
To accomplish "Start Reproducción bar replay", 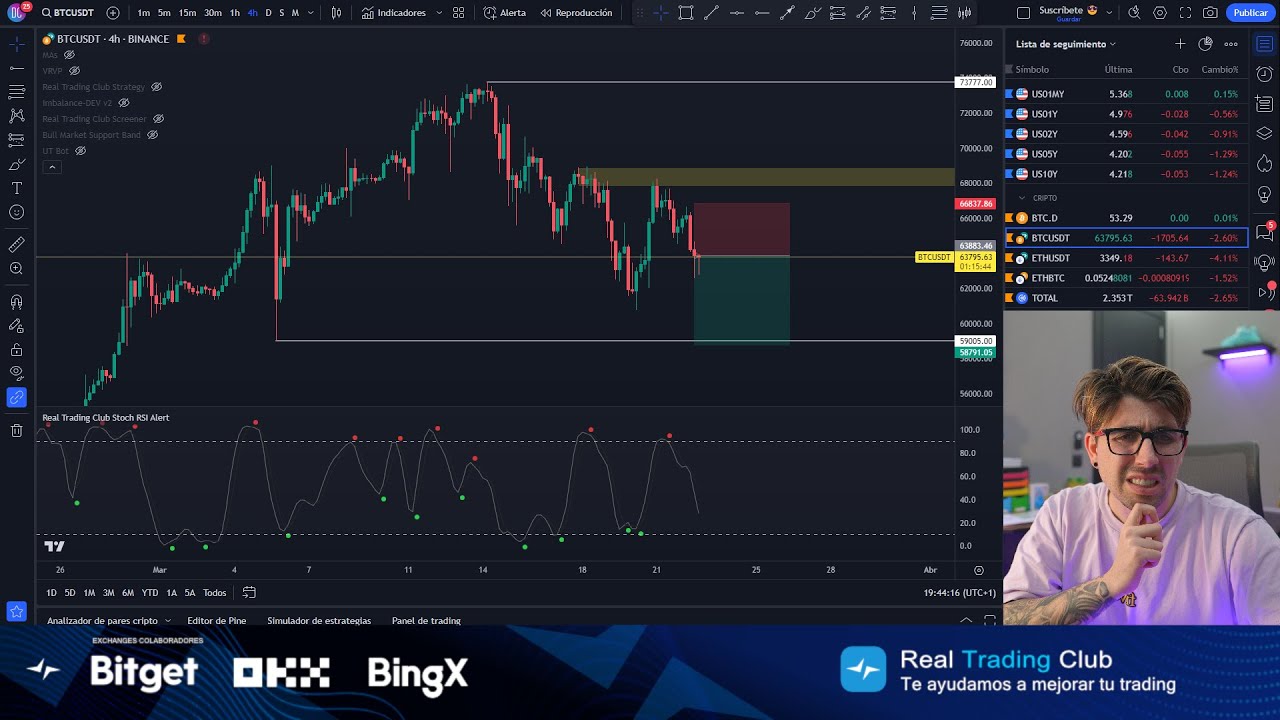I will point(576,13).
